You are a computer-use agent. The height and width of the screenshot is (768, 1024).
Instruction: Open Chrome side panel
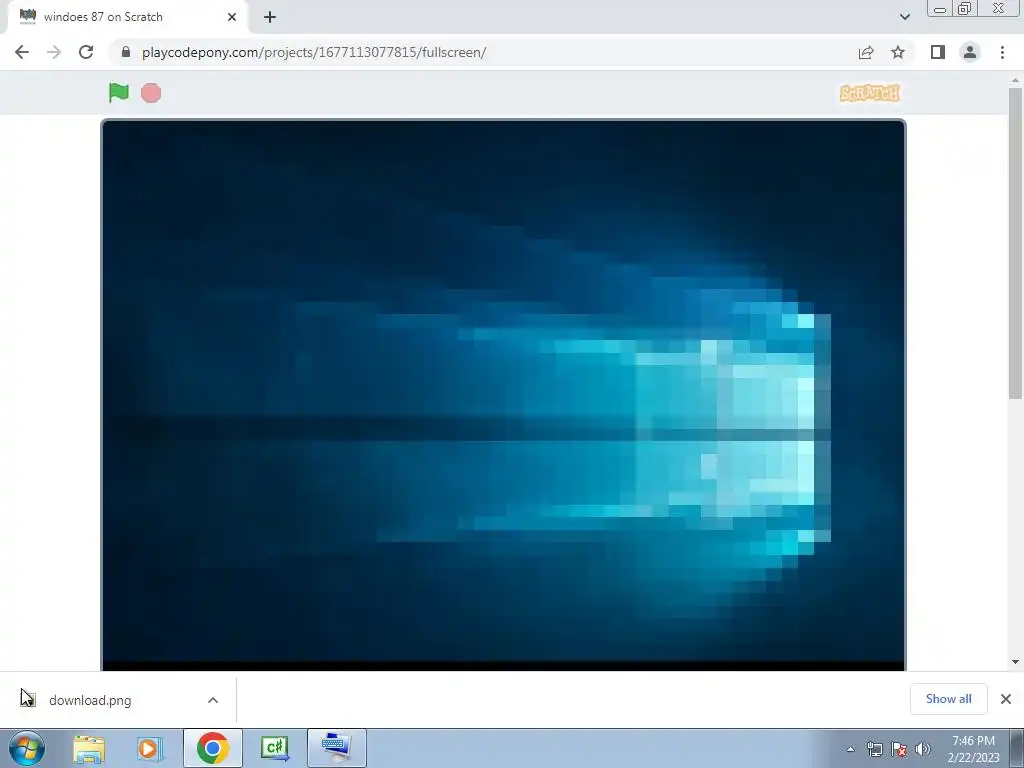pyautogui.click(x=938, y=52)
